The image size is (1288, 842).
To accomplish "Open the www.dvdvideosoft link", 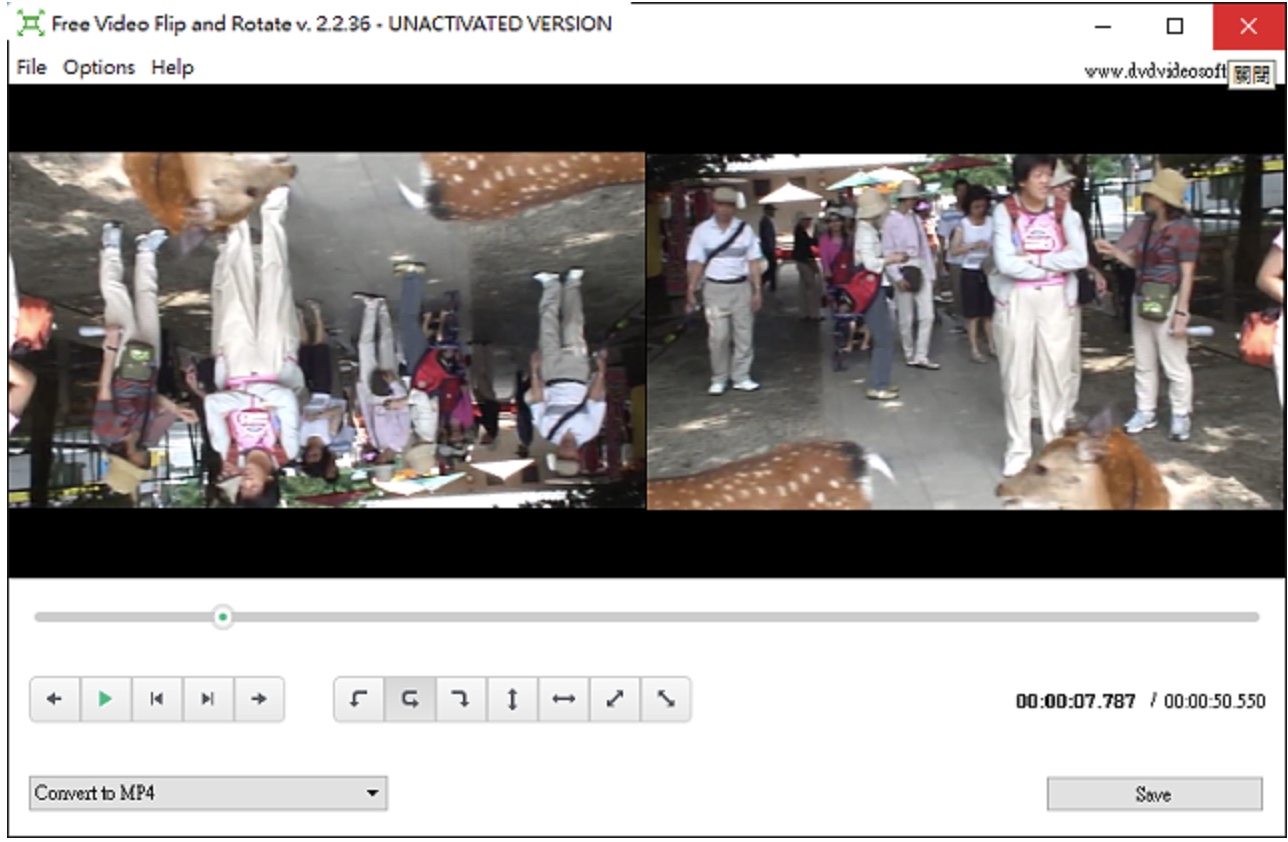I will coord(1155,72).
